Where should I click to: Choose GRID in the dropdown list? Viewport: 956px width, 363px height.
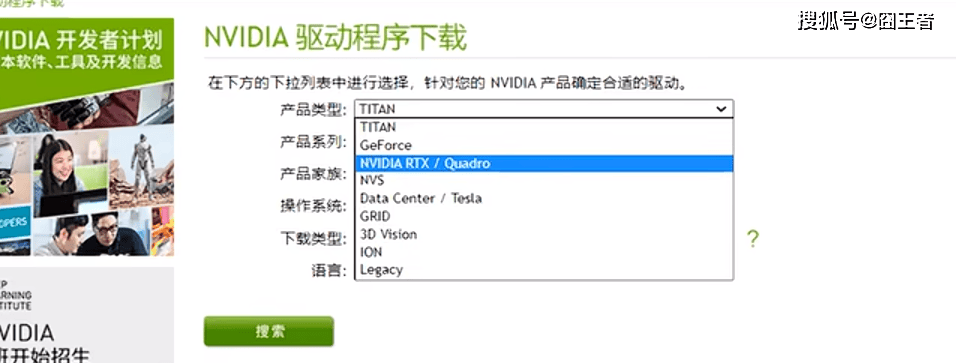coord(544,216)
